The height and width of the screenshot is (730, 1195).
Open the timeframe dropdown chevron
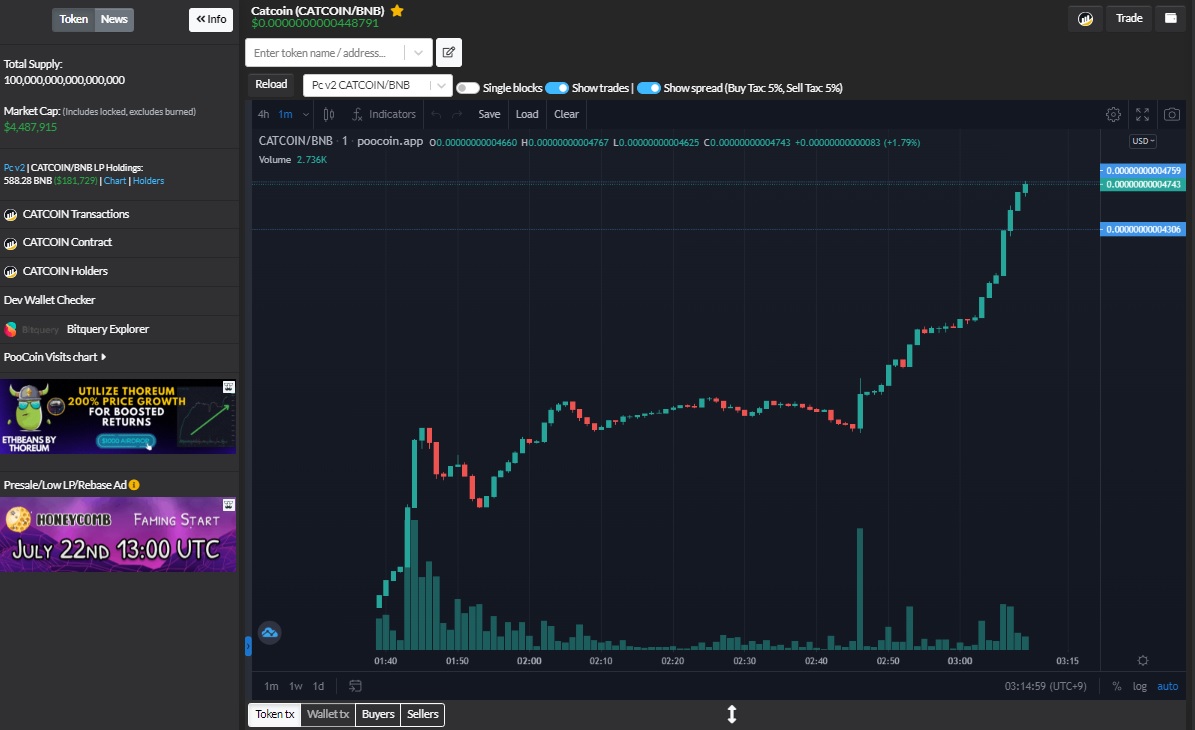coord(307,114)
